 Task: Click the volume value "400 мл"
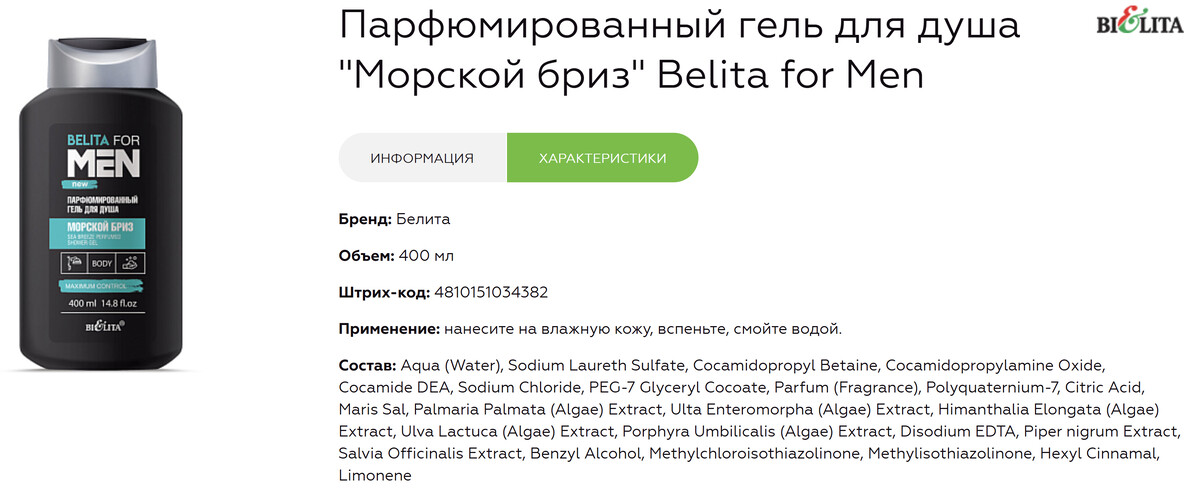(x=426, y=255)
